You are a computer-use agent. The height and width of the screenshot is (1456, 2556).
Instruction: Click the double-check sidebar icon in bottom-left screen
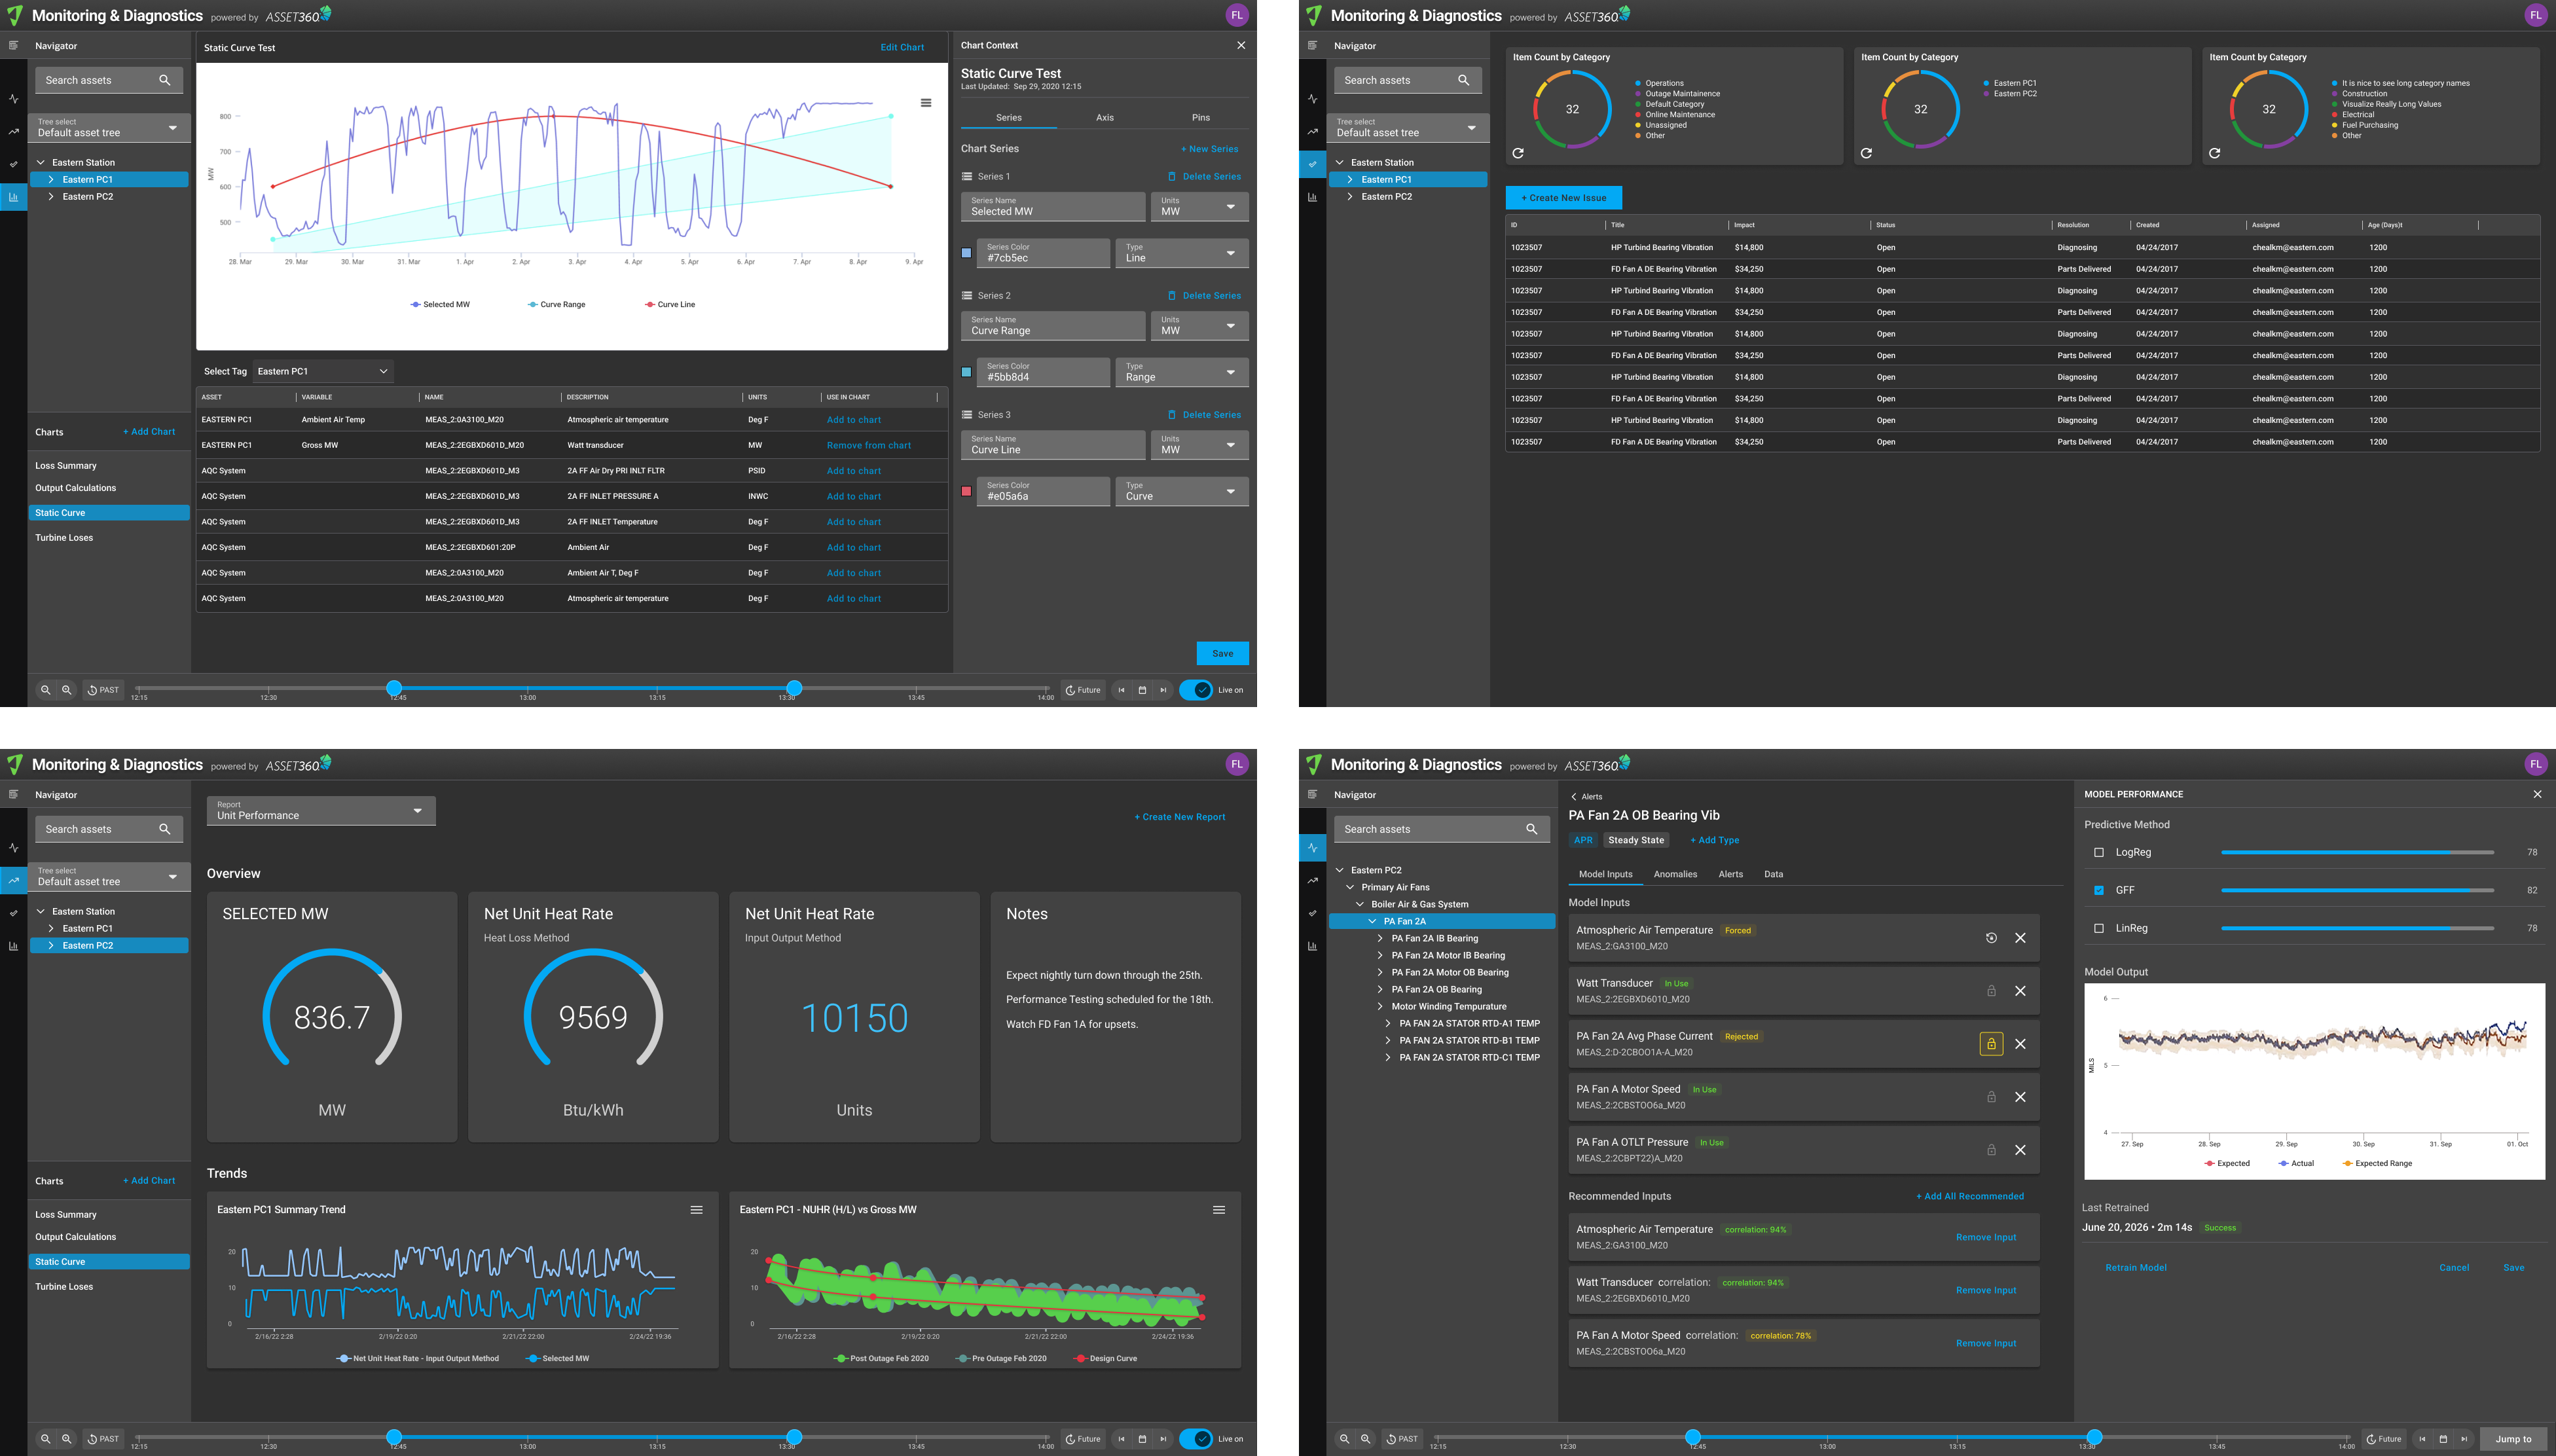(14, 913)
